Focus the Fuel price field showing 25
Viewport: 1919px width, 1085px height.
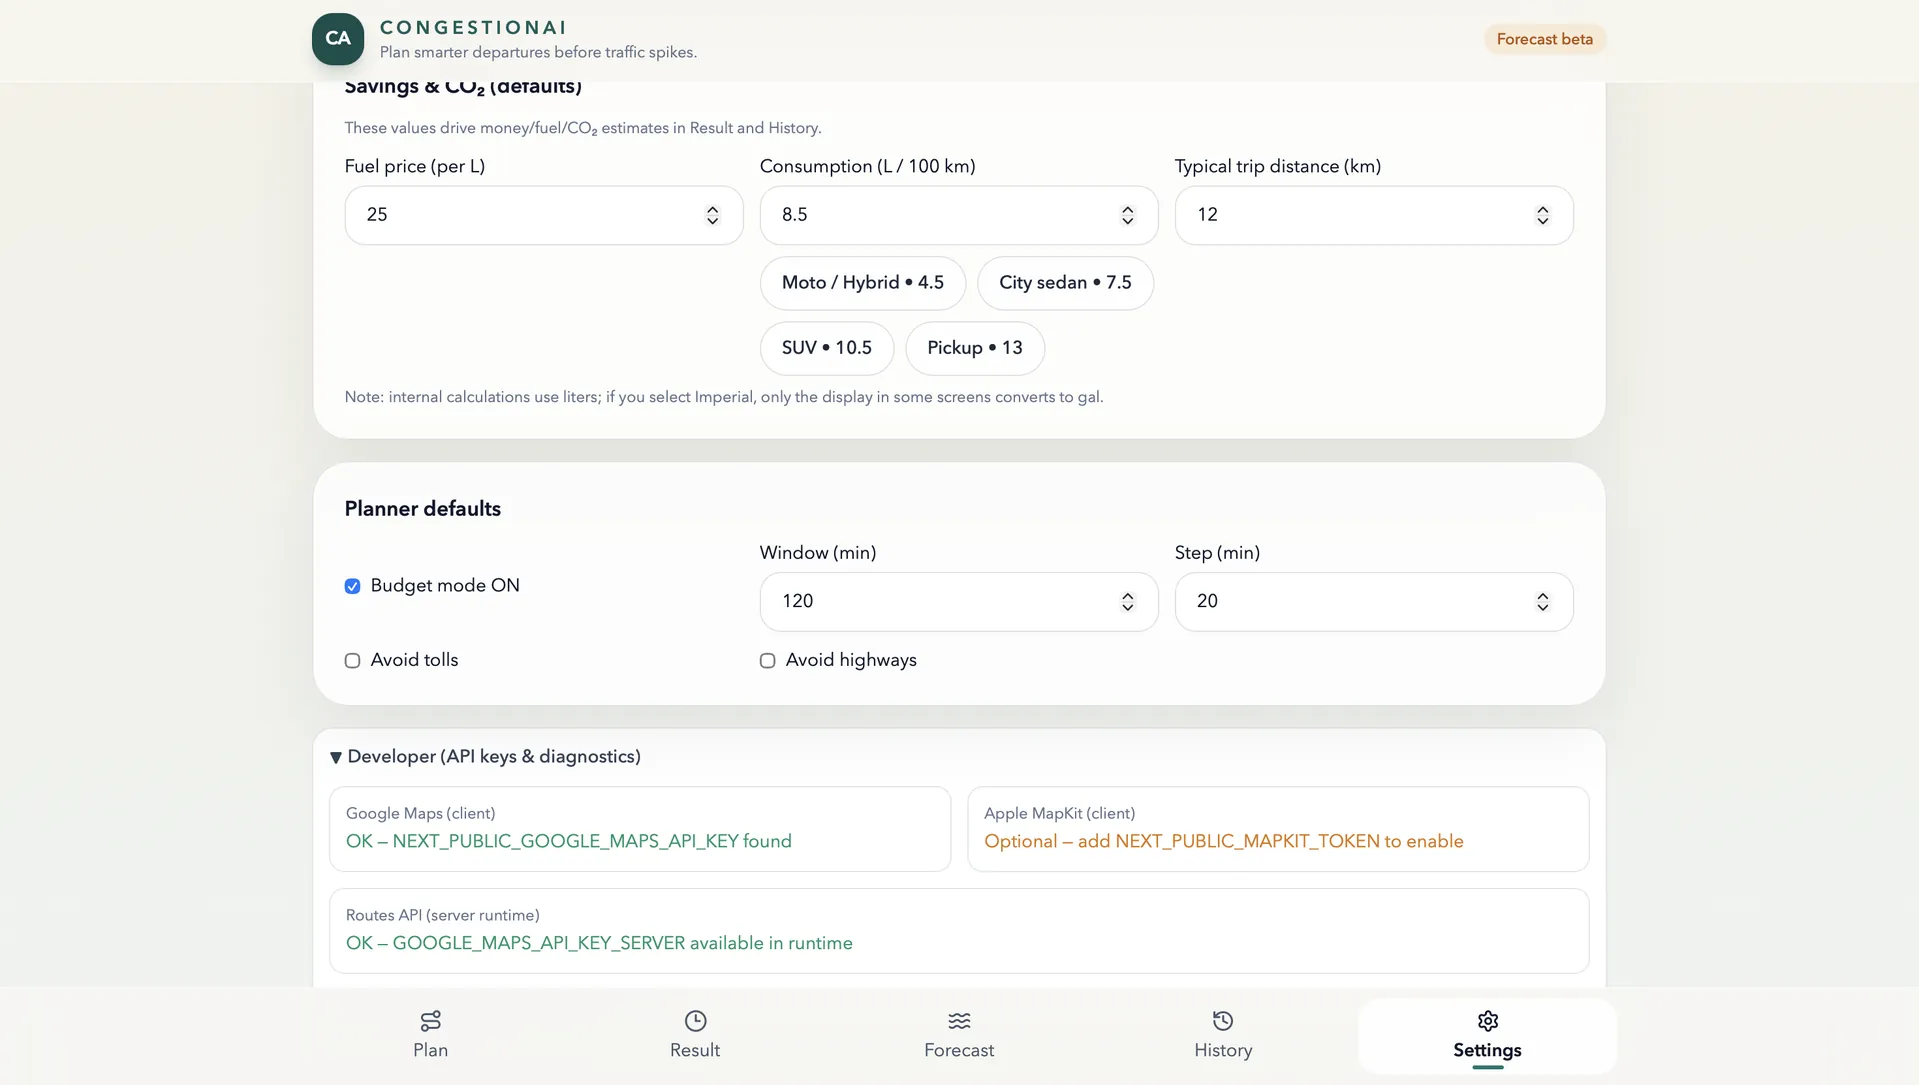point(544,215)
